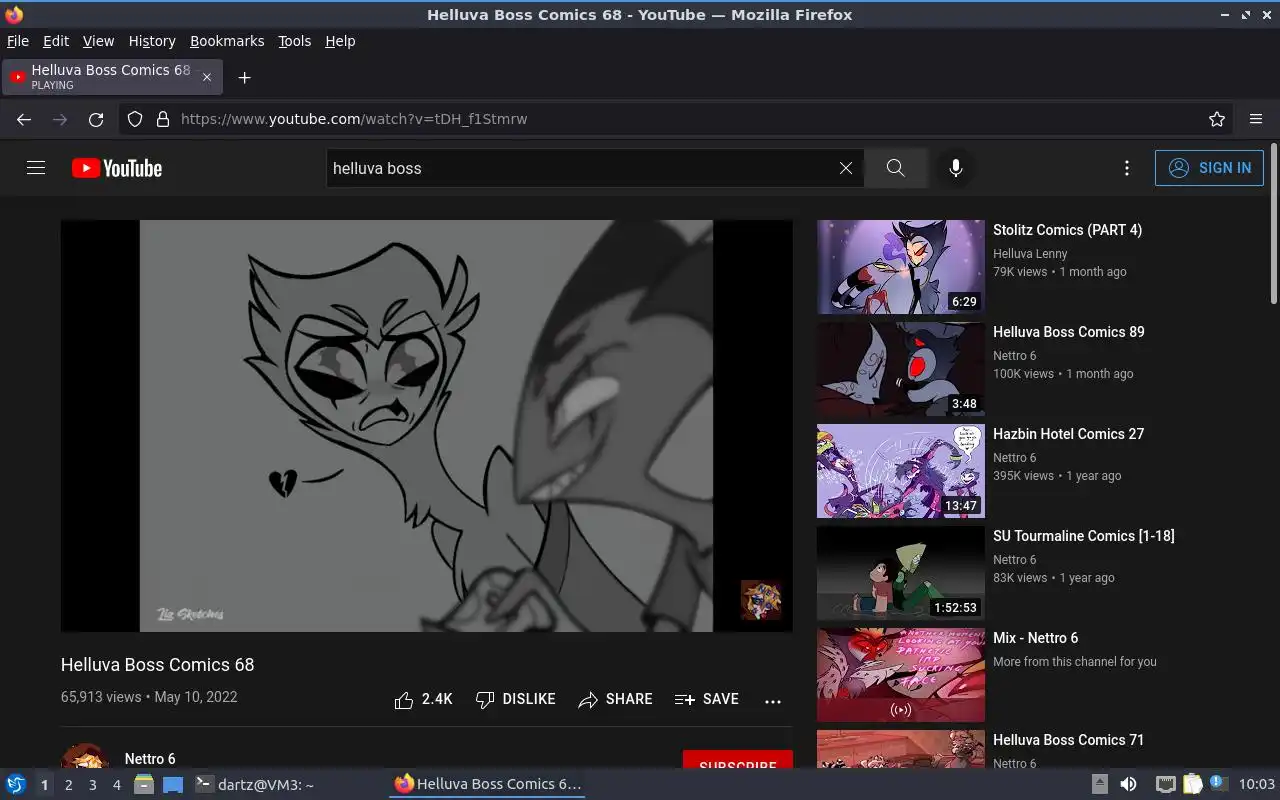This screenshot has width=1280, height=800.
Task: Open Hazbin Hotel Comics 27 thumbnail
Action: tap(901, 471)
